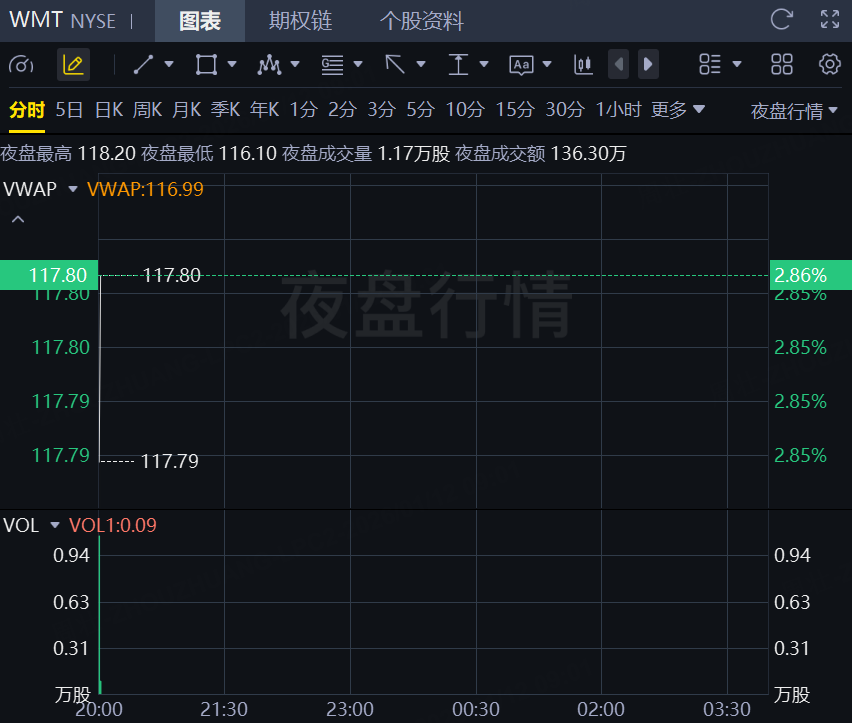The image size is (852, 723).
Task: Switch to the 图表 tab
Action: (x=200, y=21)
